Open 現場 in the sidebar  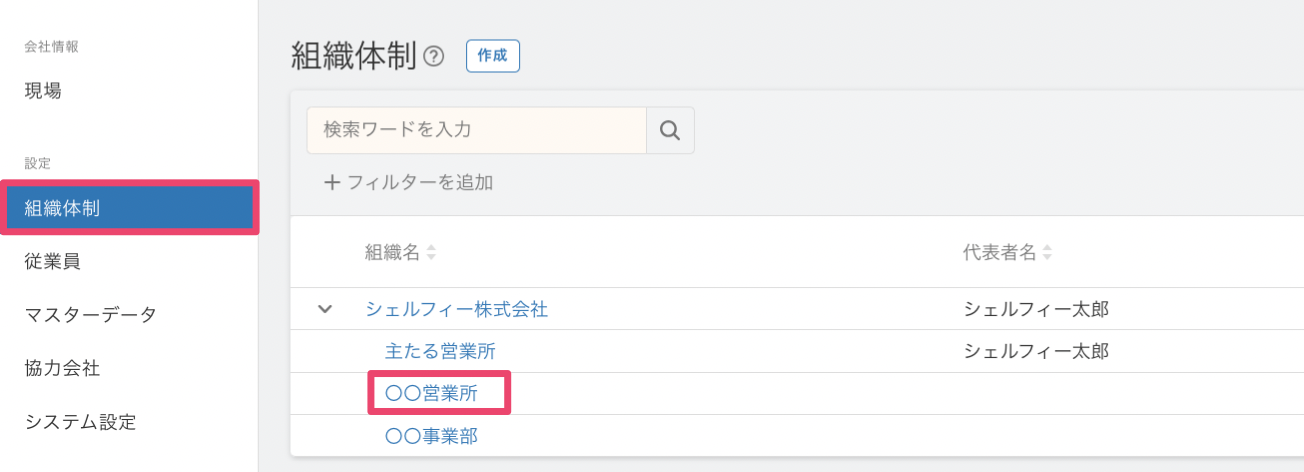coord(43,91)
